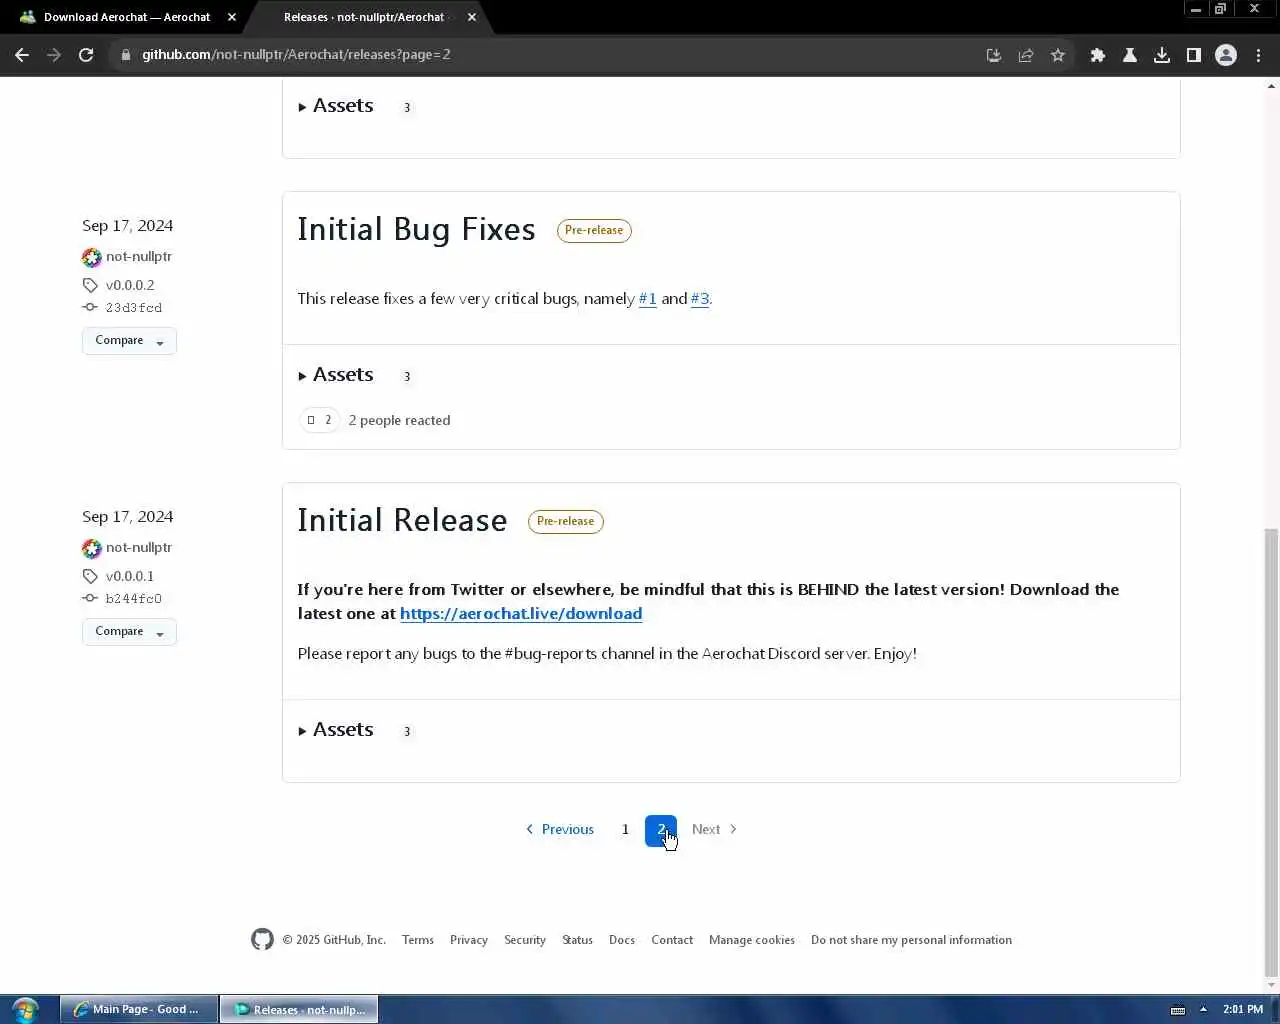The image size is (1280, 1024).
Task: Open Privacy in the footer
Action: click(469, 940)
